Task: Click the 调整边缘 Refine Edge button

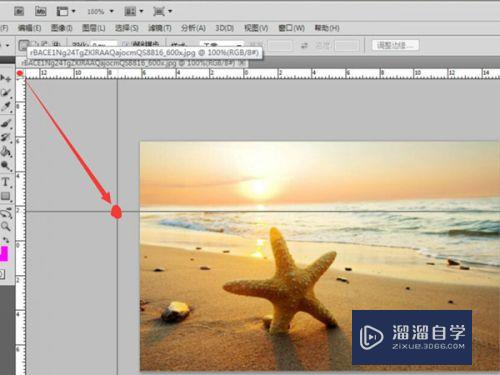Action: click(x=395, y=45)
